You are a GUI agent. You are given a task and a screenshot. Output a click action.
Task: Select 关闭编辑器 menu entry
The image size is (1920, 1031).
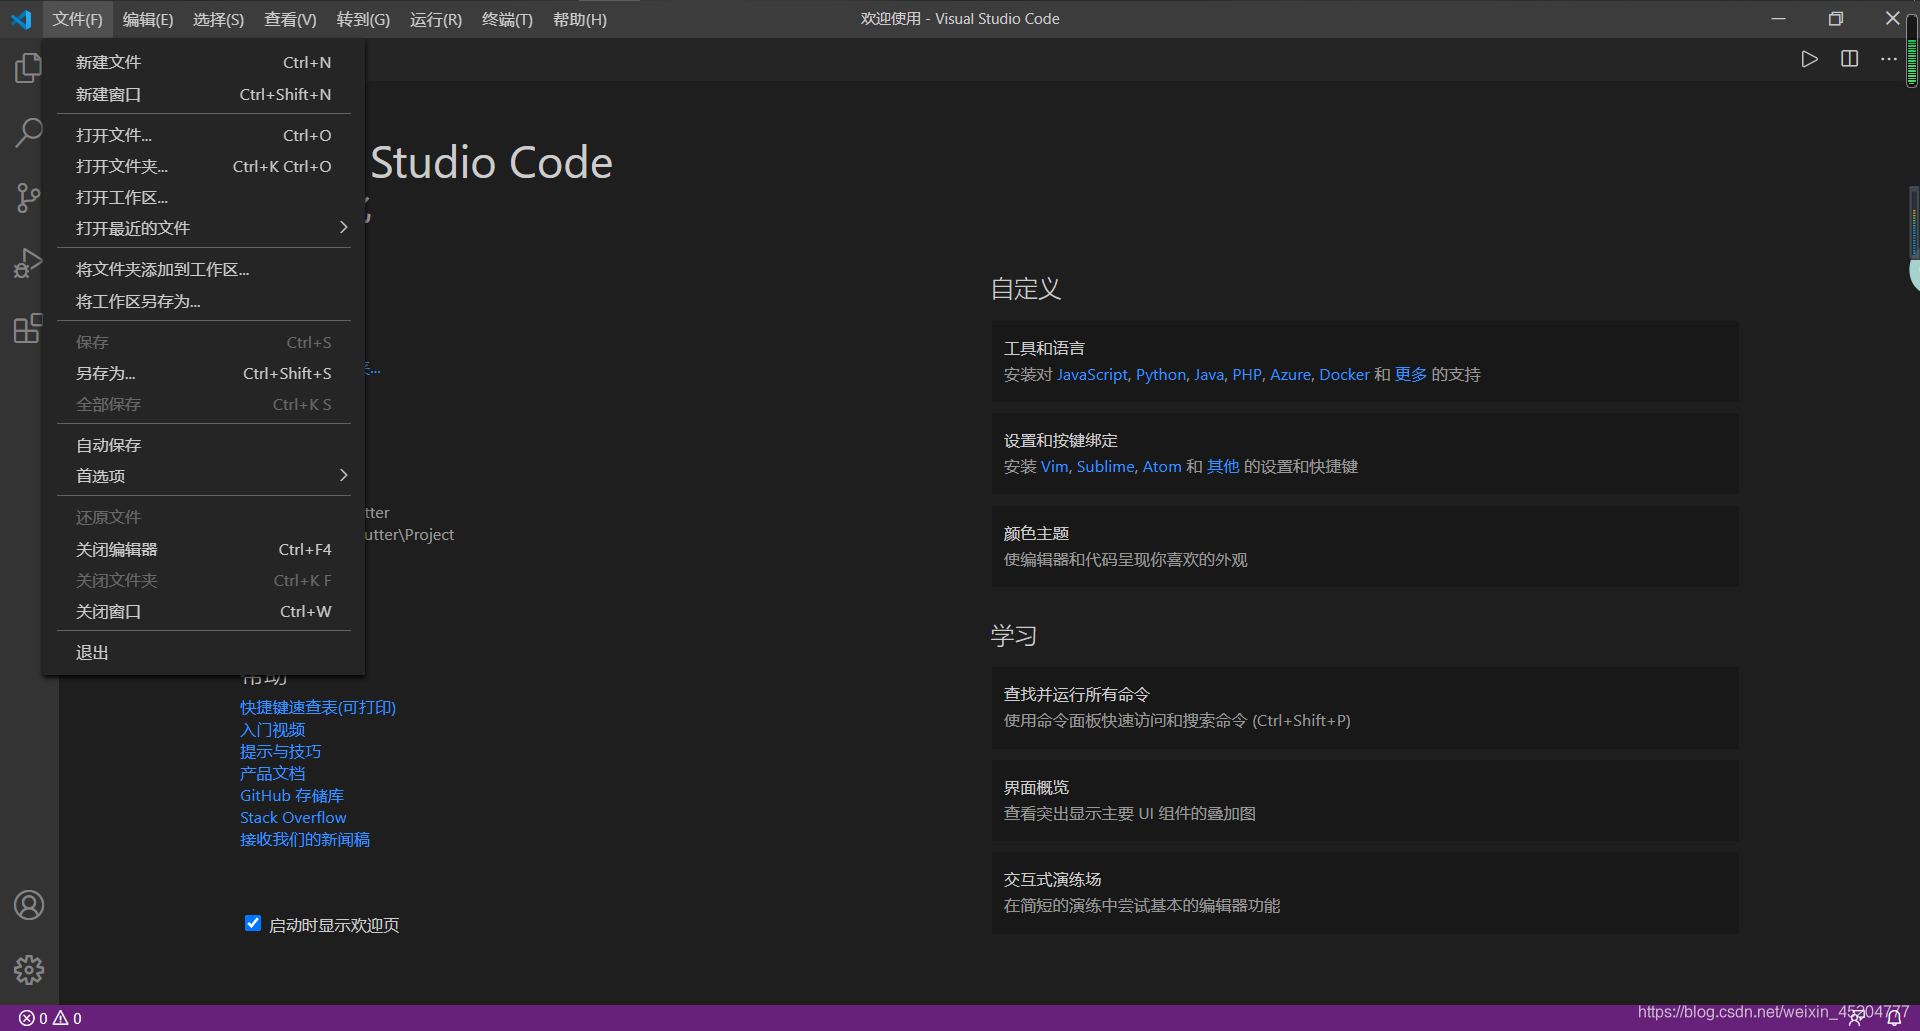204,549
